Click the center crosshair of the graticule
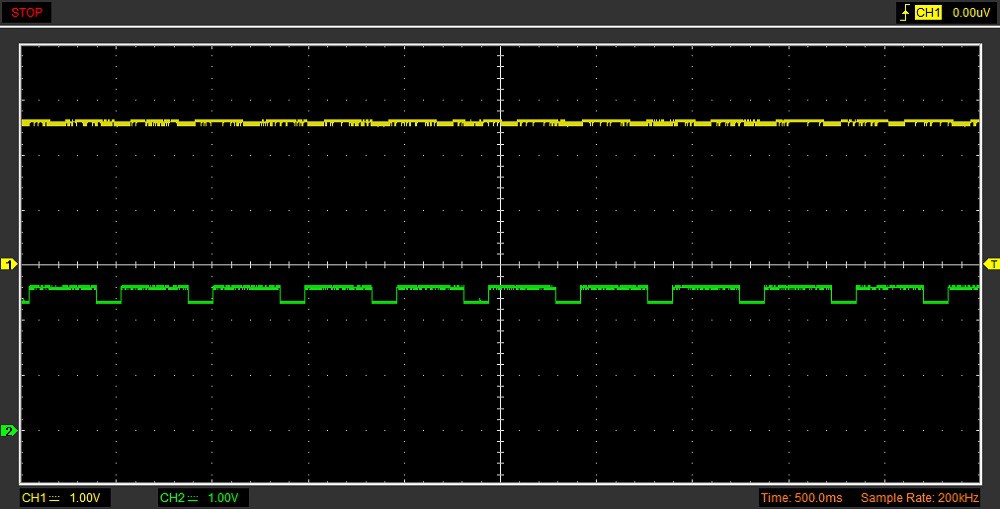The width and height of the screenshot is (1000, 509). (x=499, y=264)
